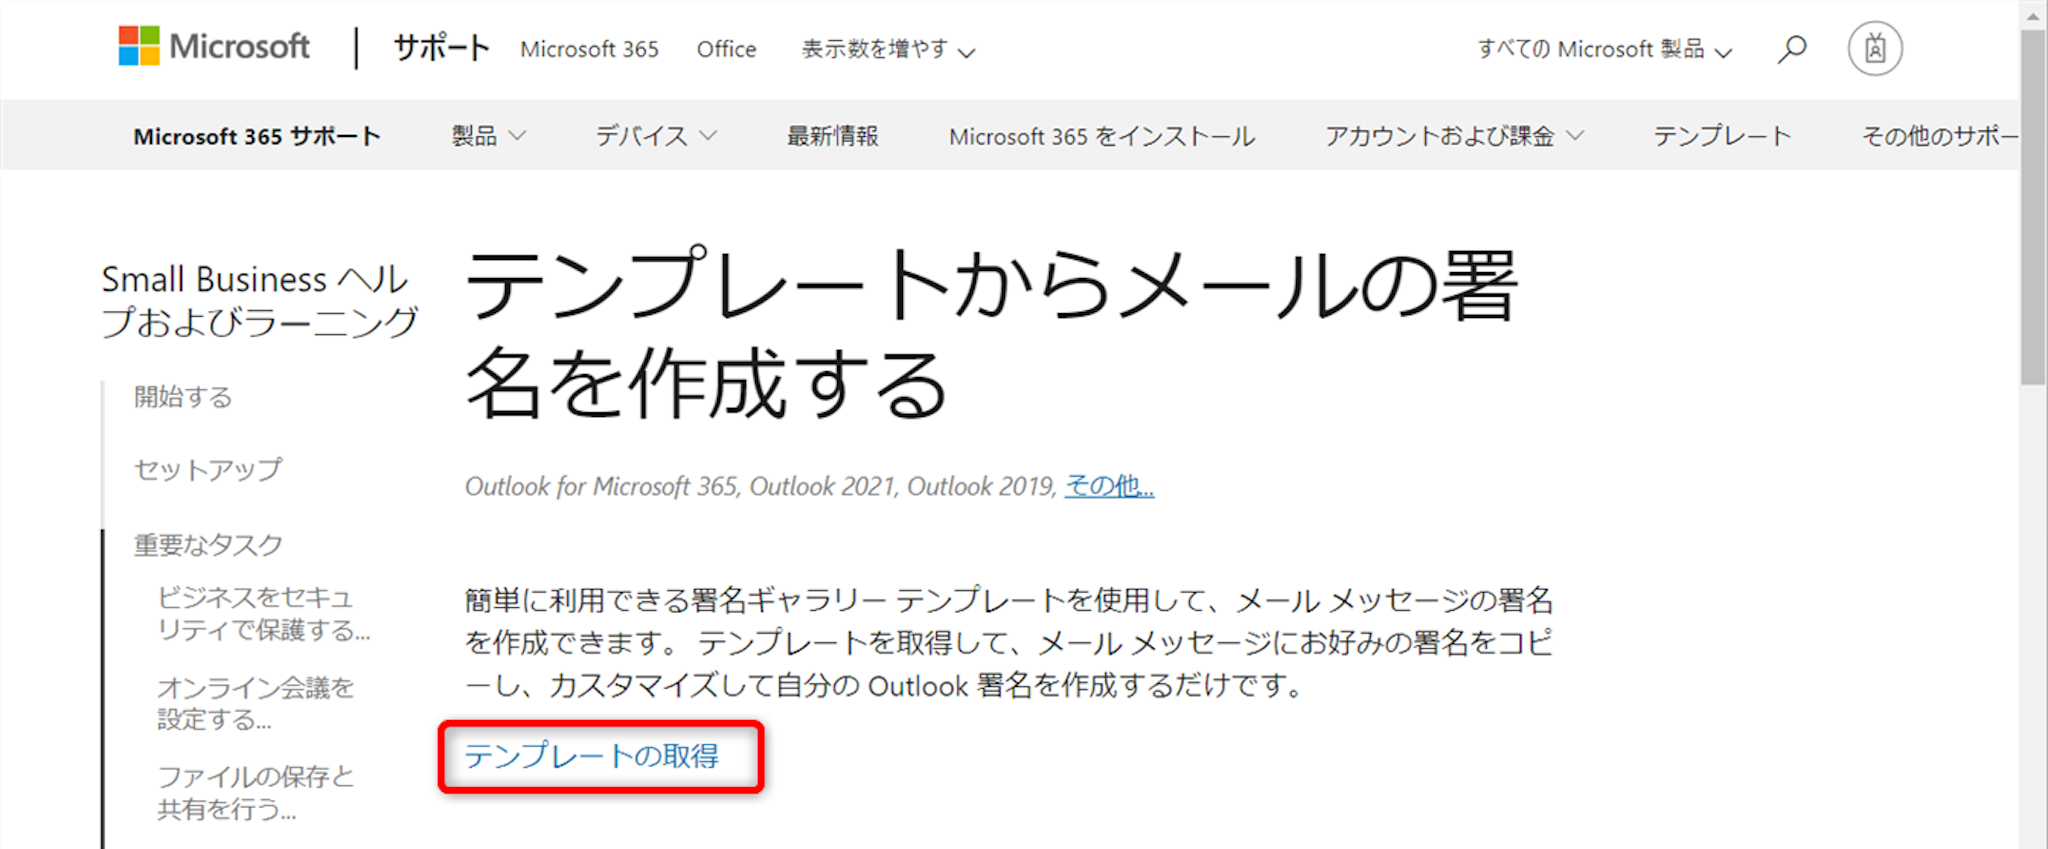Open the search magnifier icon
This screenshot has height=849, width=2048.
coord(1792,49)
